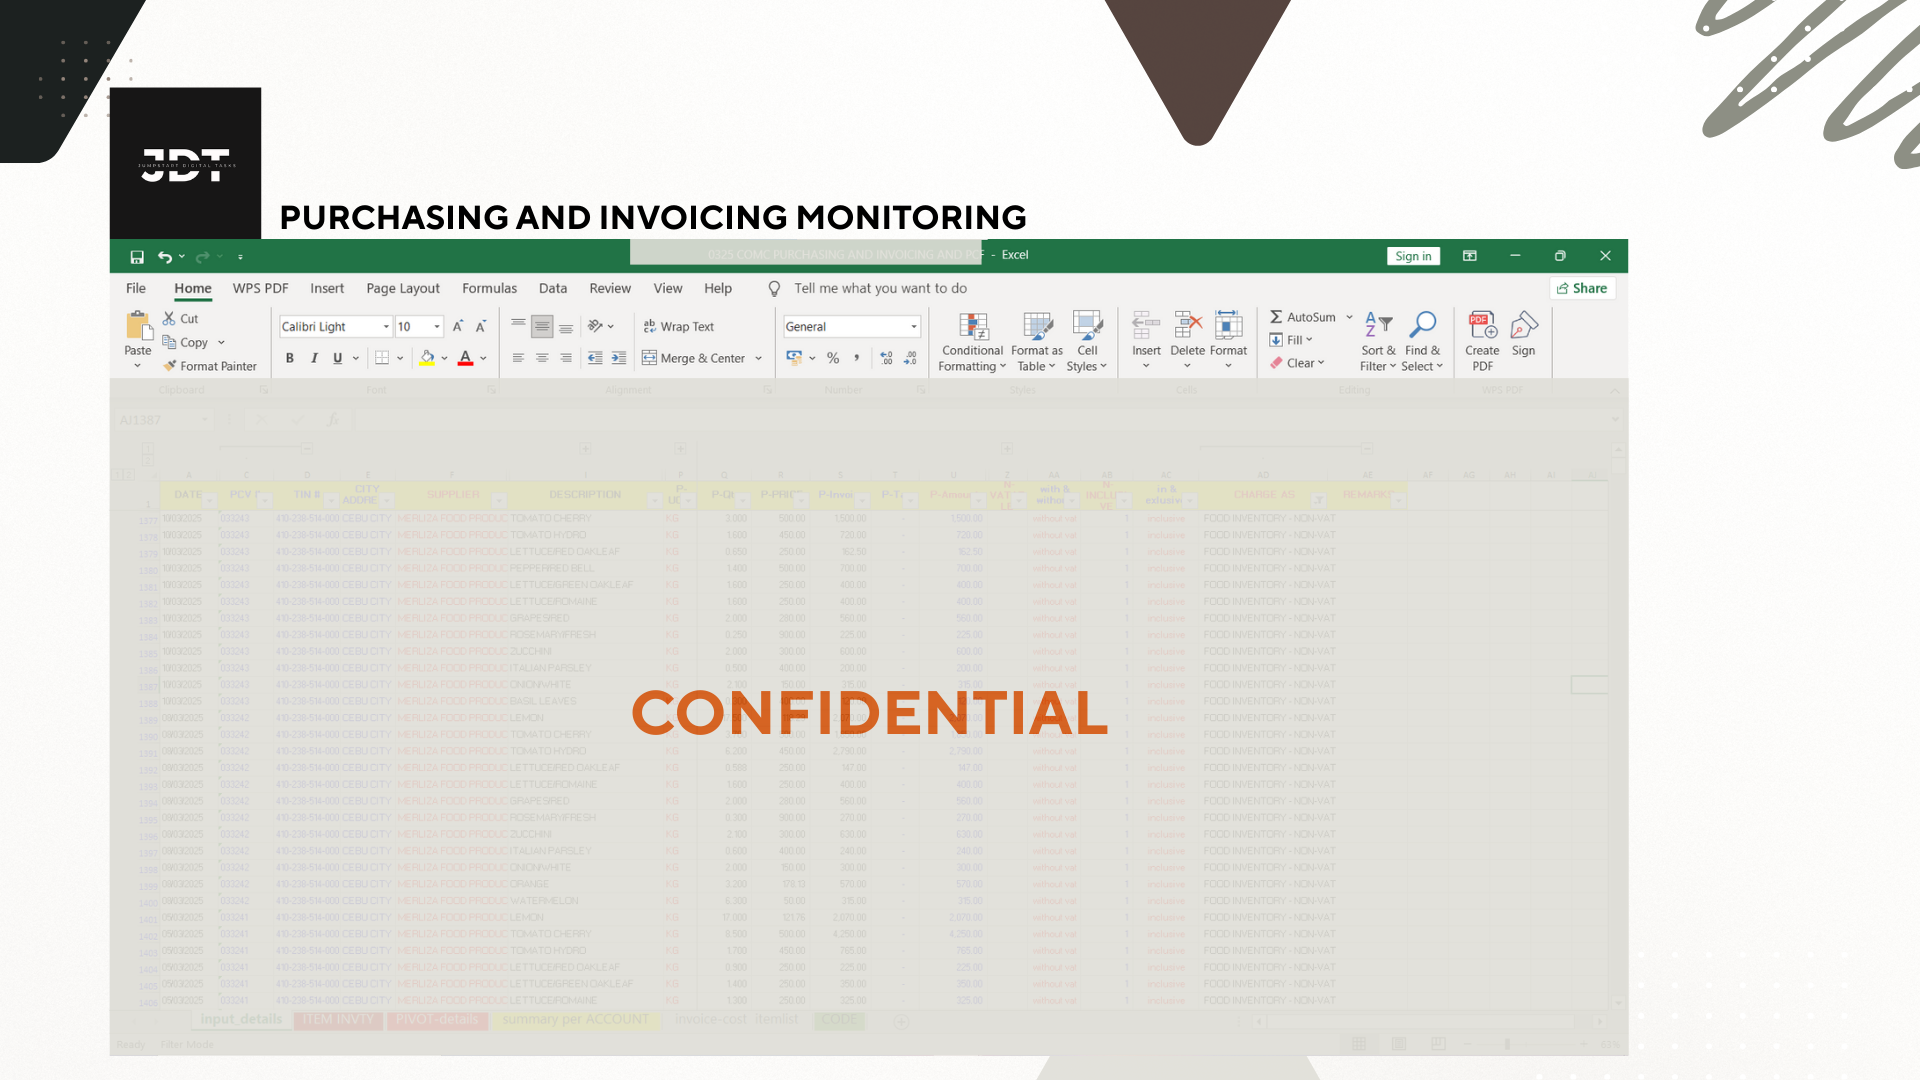Click the Conditional Formatting icon
Screen dimensions: 1920x1080
(x=972, y=327)
